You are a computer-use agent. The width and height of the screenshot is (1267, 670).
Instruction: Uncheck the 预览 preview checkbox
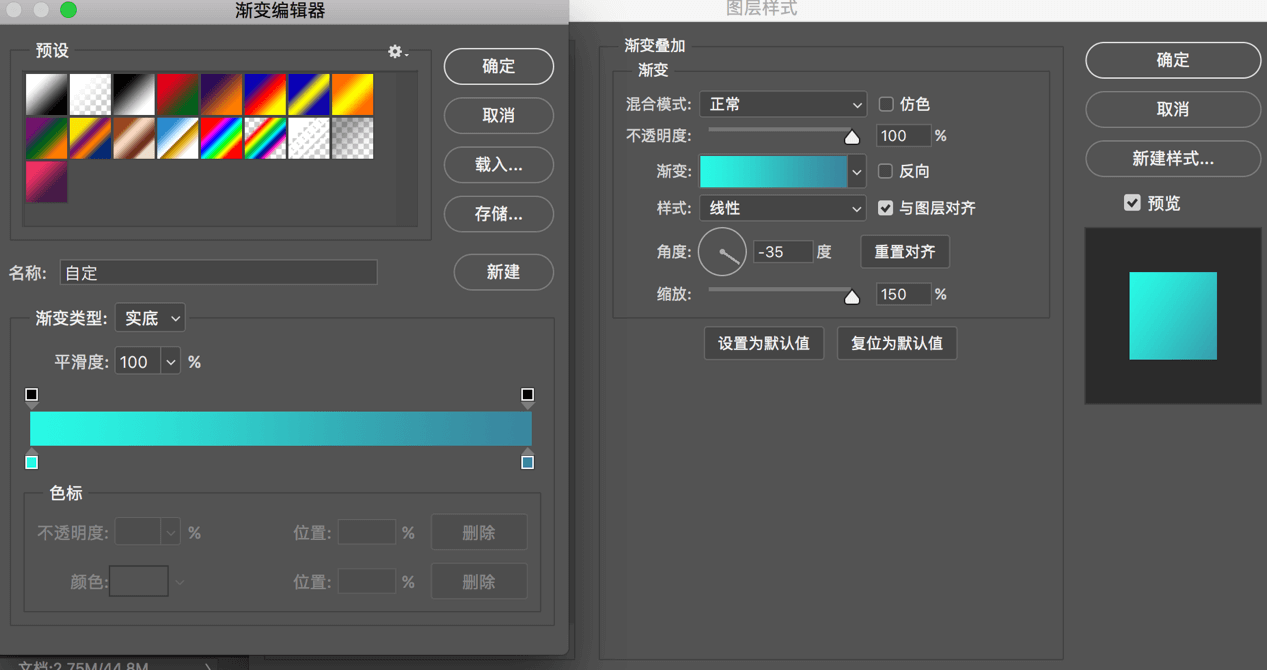click(1132, 203)
